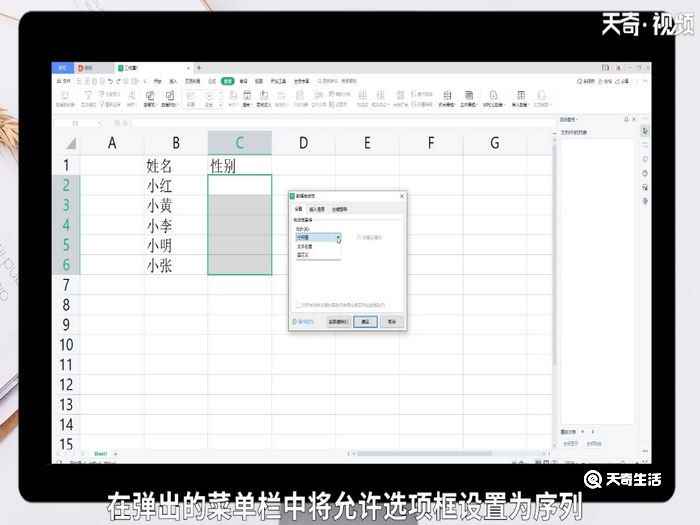The width and height of the screenshot is (700, 525).
Task: Click the add new sheet plus icon
Action: [x=115, y=453]
